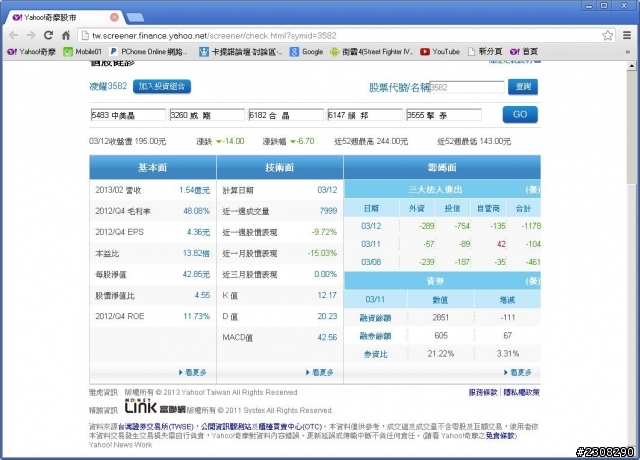The image size is (640, 460).
Task: Open the disclaimer link in the footer
Action: tap(500, 436)
